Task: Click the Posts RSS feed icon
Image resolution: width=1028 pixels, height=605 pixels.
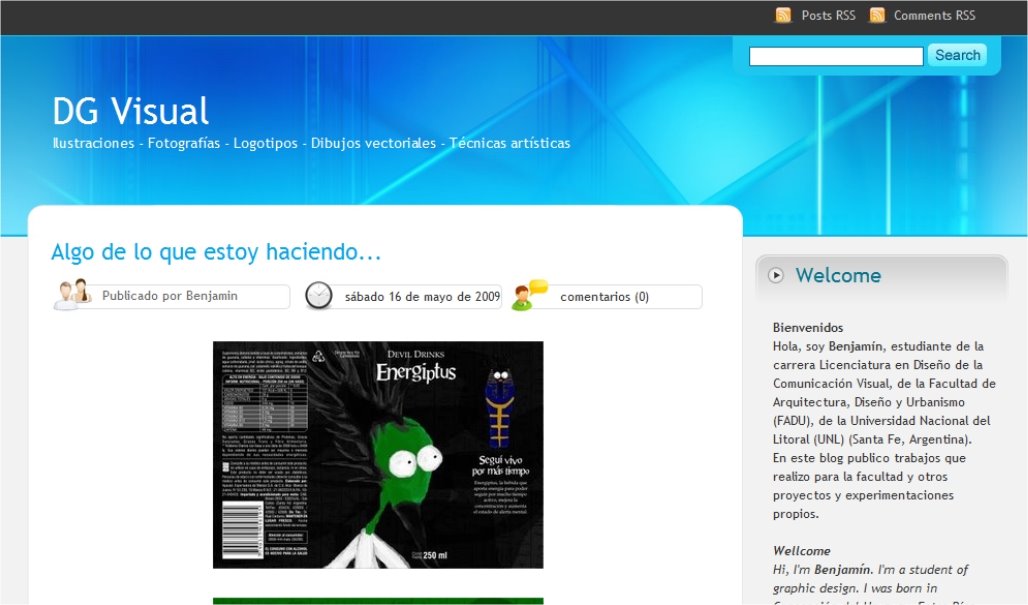Action: (x=784, y=15)
